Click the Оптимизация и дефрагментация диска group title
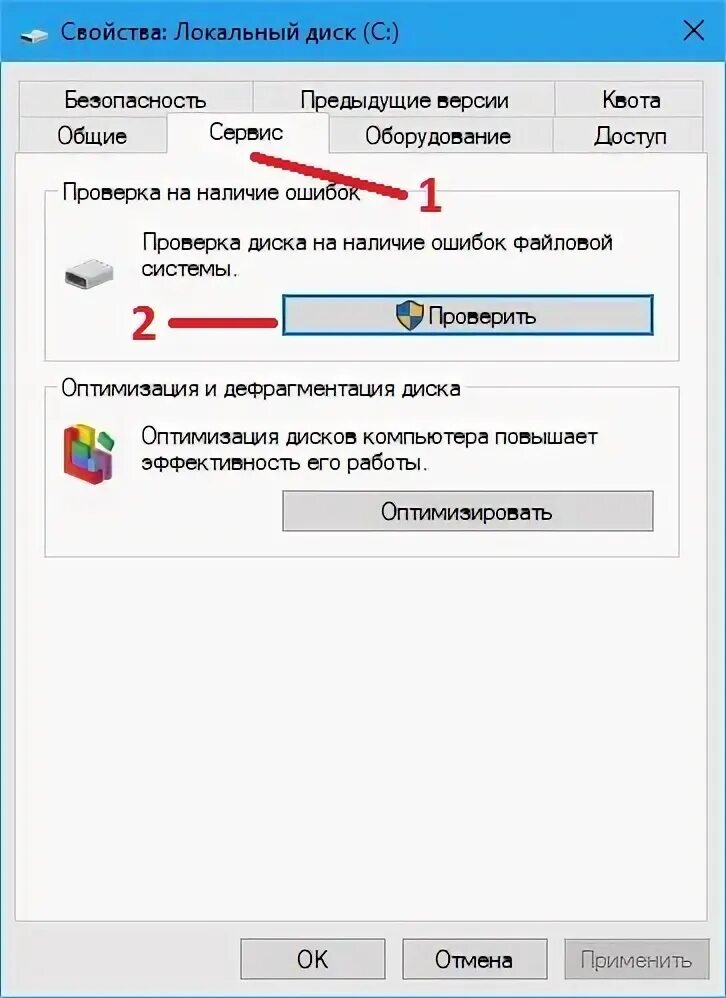The height and width of the screenshot is (998, 726). pos(261,388)
